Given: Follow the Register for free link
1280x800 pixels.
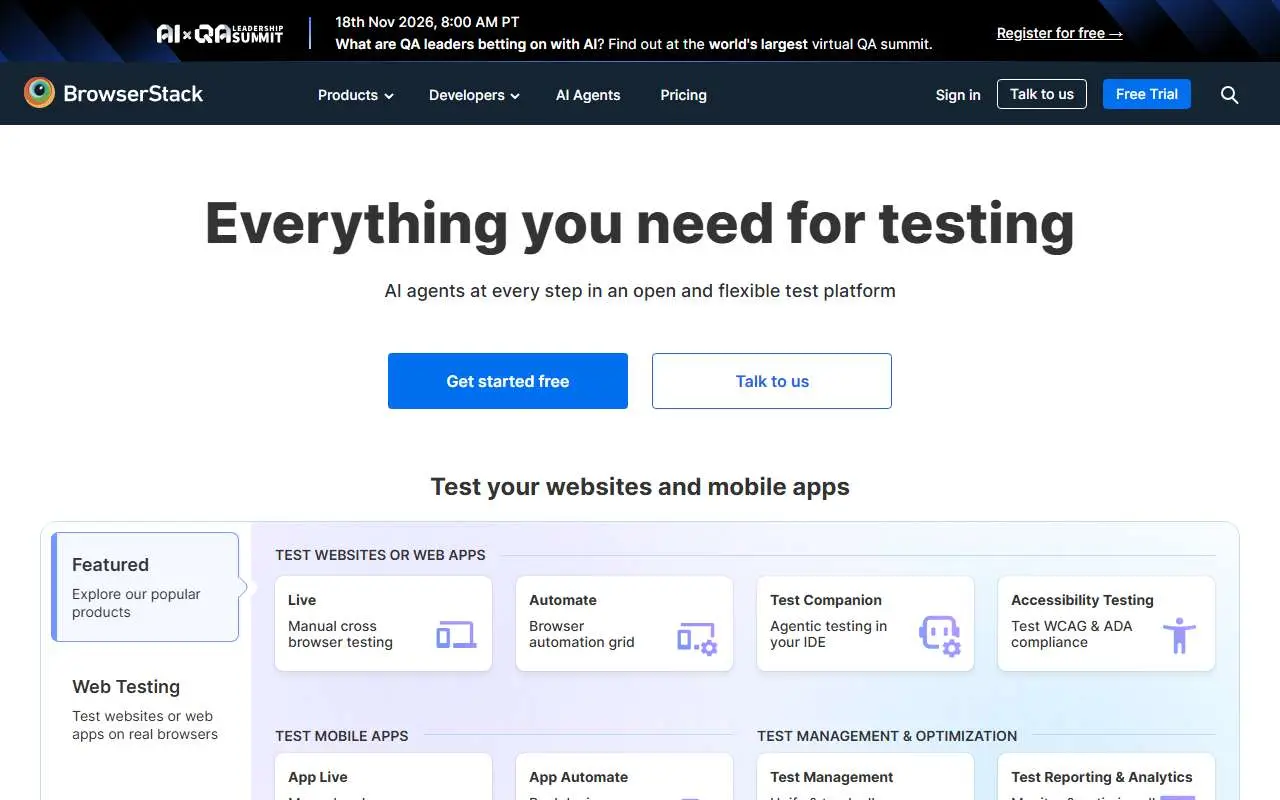Looking at the screenshot, I should pos(1060,33).
